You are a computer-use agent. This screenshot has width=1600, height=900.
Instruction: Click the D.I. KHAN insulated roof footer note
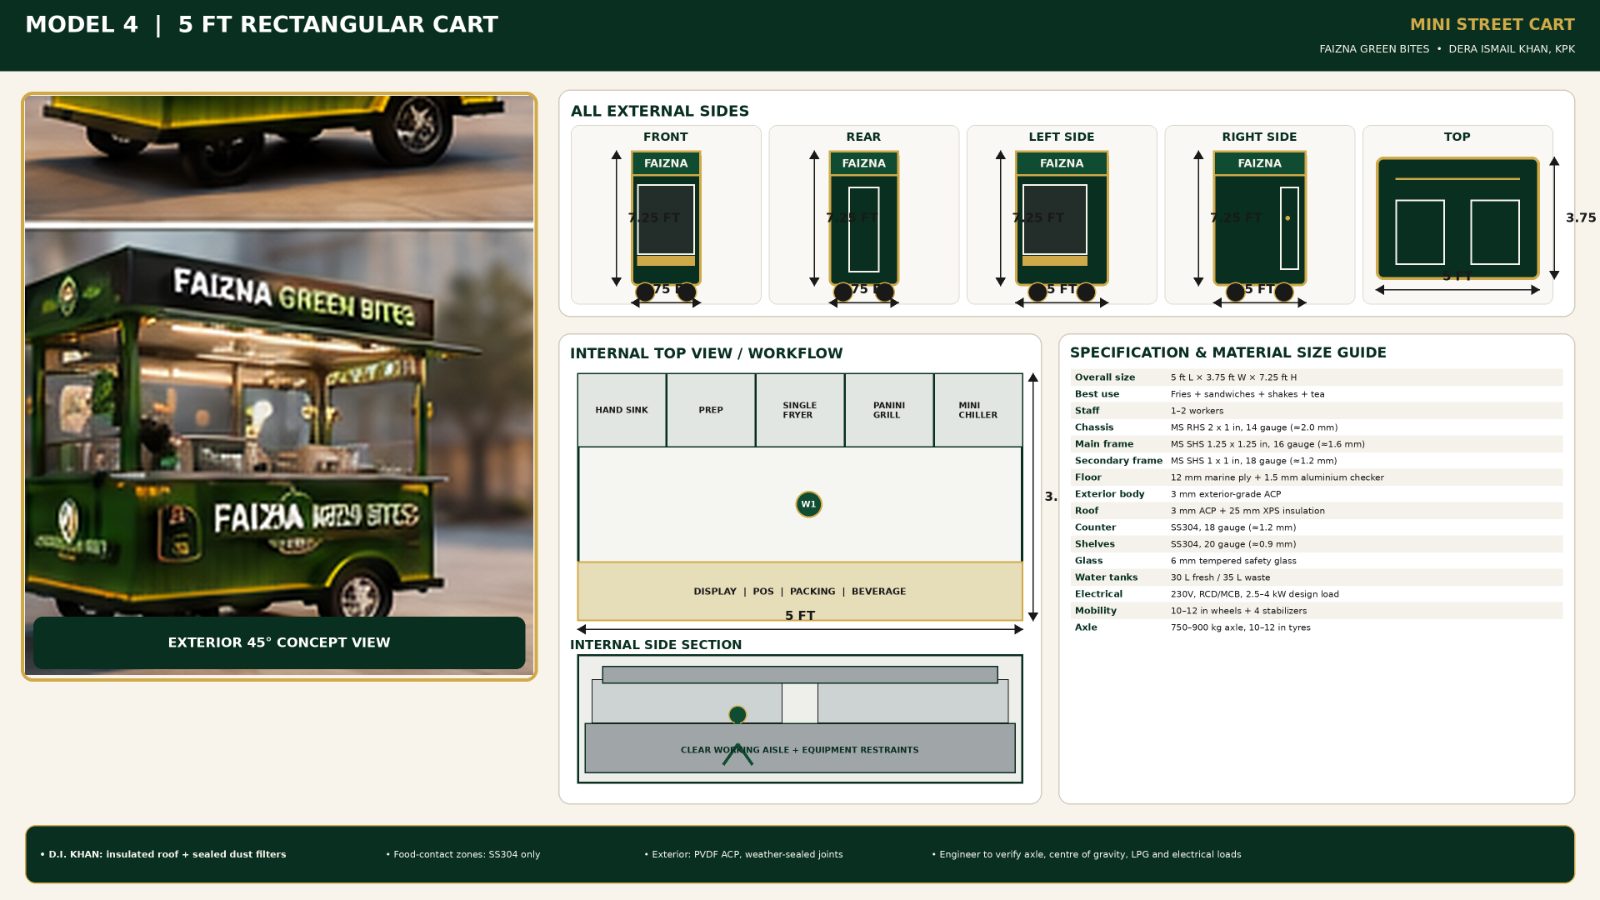pos(163,854)
